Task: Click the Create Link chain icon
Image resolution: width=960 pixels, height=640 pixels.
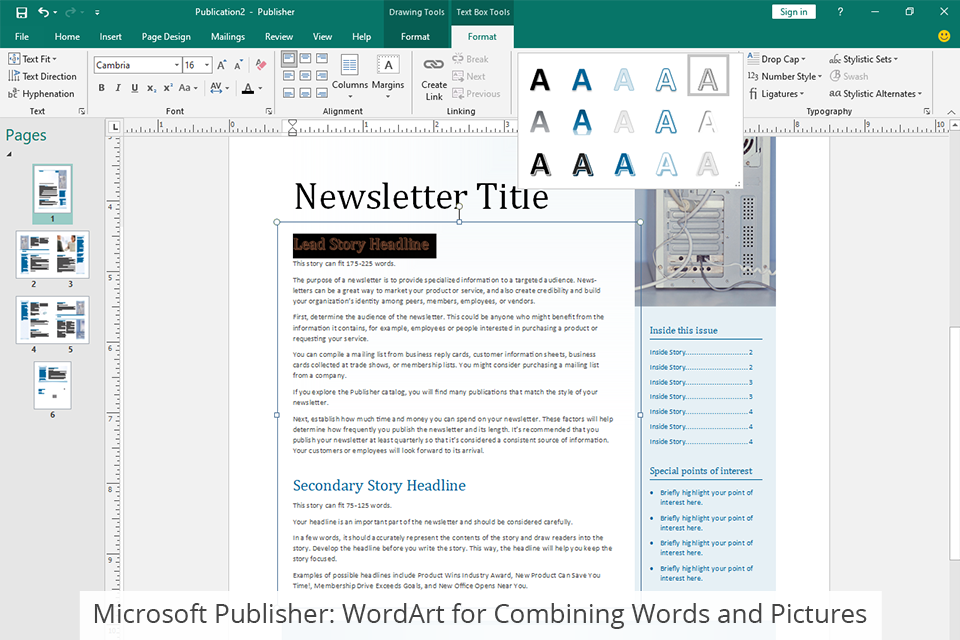Action: (433, 64)
